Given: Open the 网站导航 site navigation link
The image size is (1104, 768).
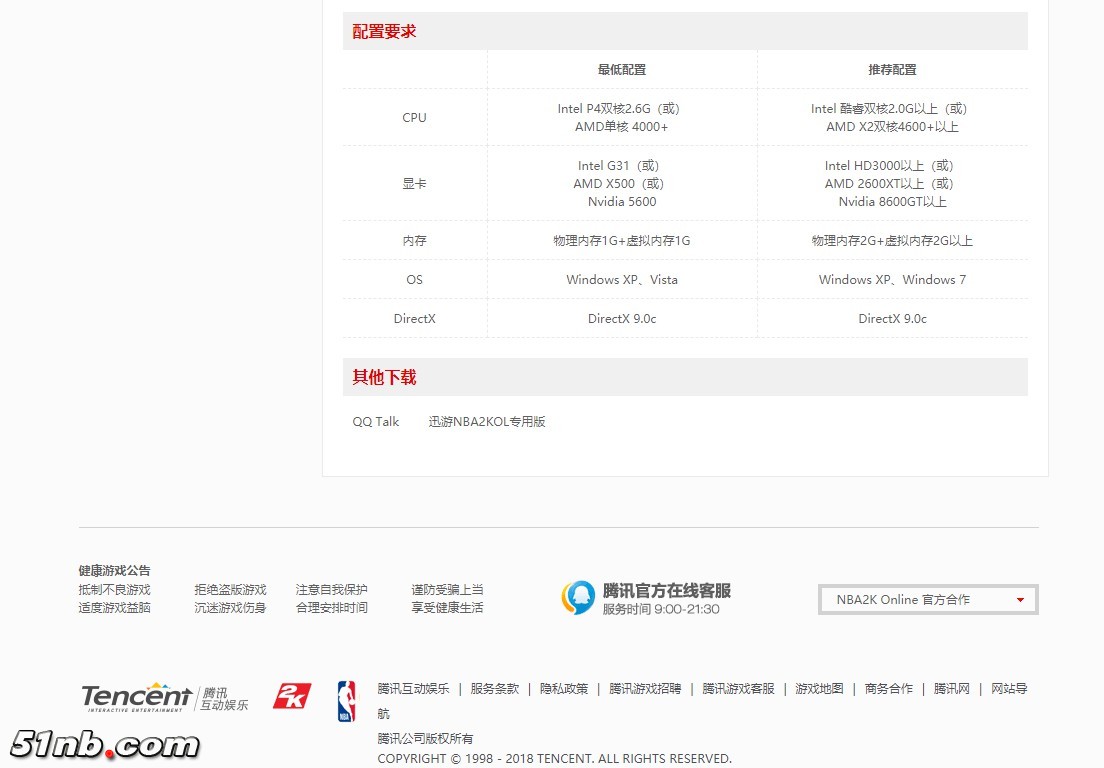Looking at the screenshot, I should point(1008,689).
